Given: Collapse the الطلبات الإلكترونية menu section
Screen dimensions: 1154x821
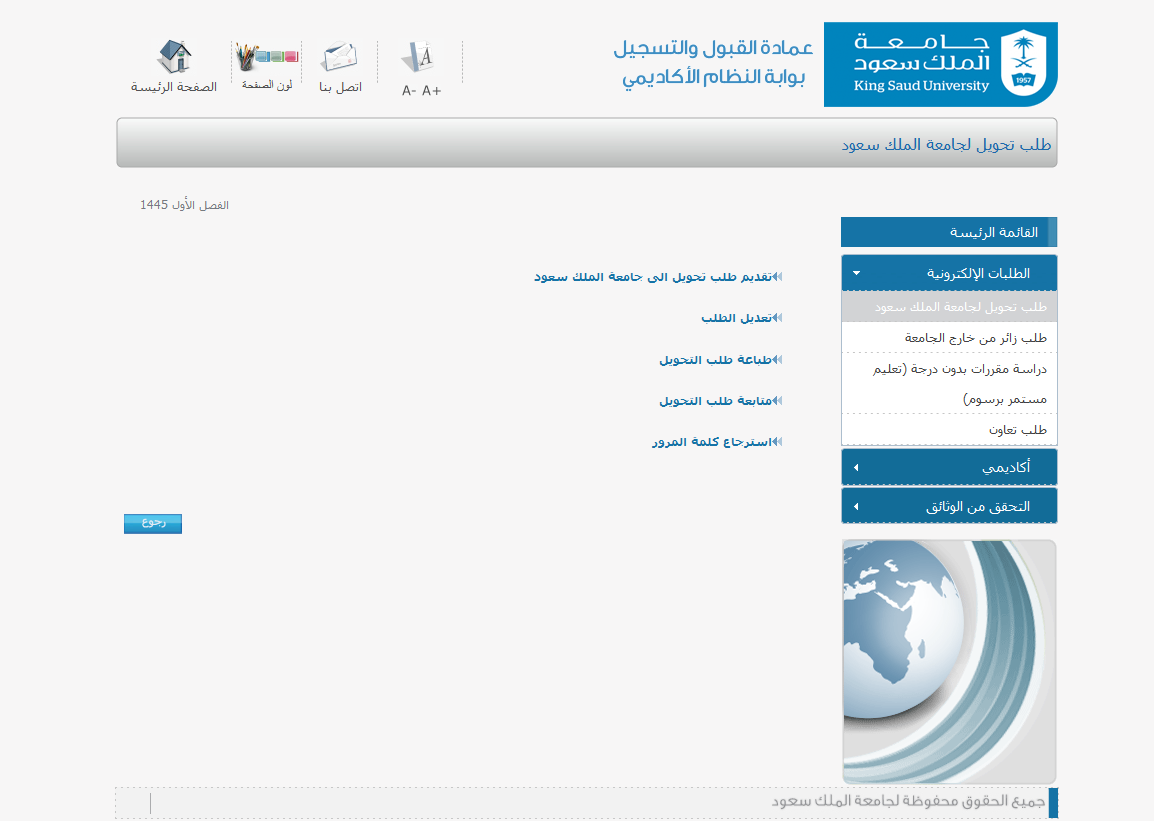Looking at the screenshot, I should (x=948, y=273).
